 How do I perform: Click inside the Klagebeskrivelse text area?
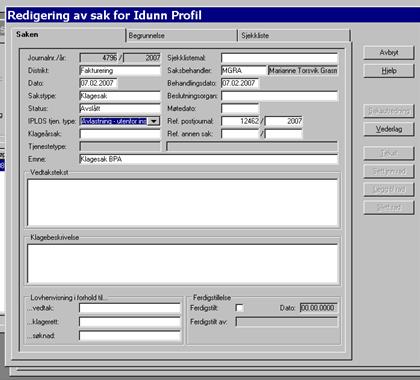[183, 264]
